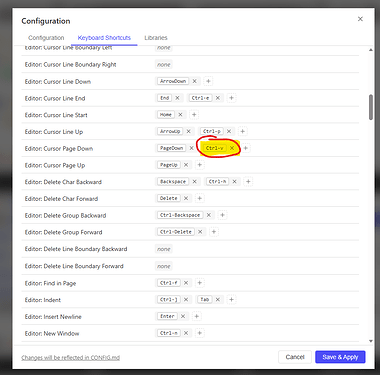Click the Ctrl-Backspace key badge
This screenshot has height=375, width=380.
180,215
